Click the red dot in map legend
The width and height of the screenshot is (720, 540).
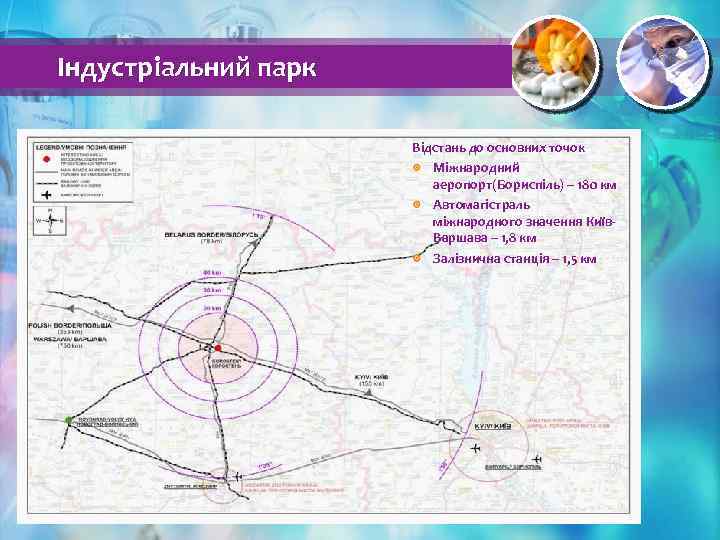click(46, 159)
